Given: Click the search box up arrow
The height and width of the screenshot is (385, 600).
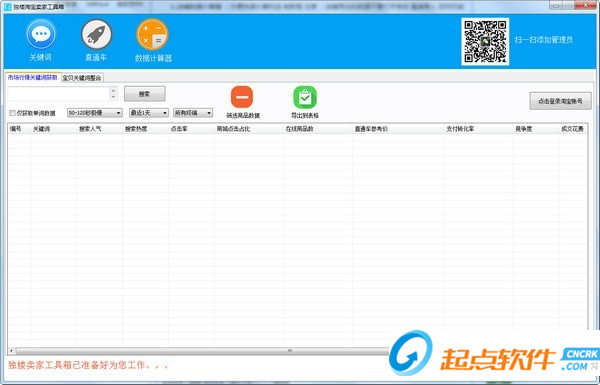Looking at the screenshot, I should pyautogui.click(x=113, y=90).
